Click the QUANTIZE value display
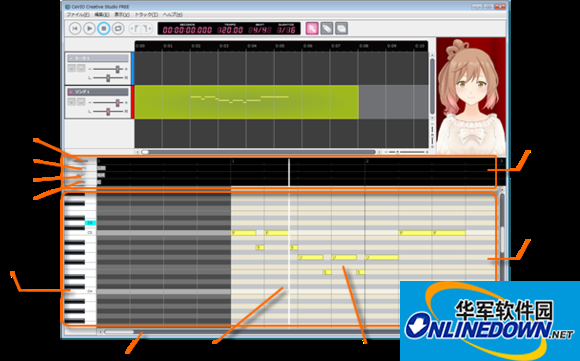The width and height of the screenshot is (580, 361). click(x=286, y=30)
